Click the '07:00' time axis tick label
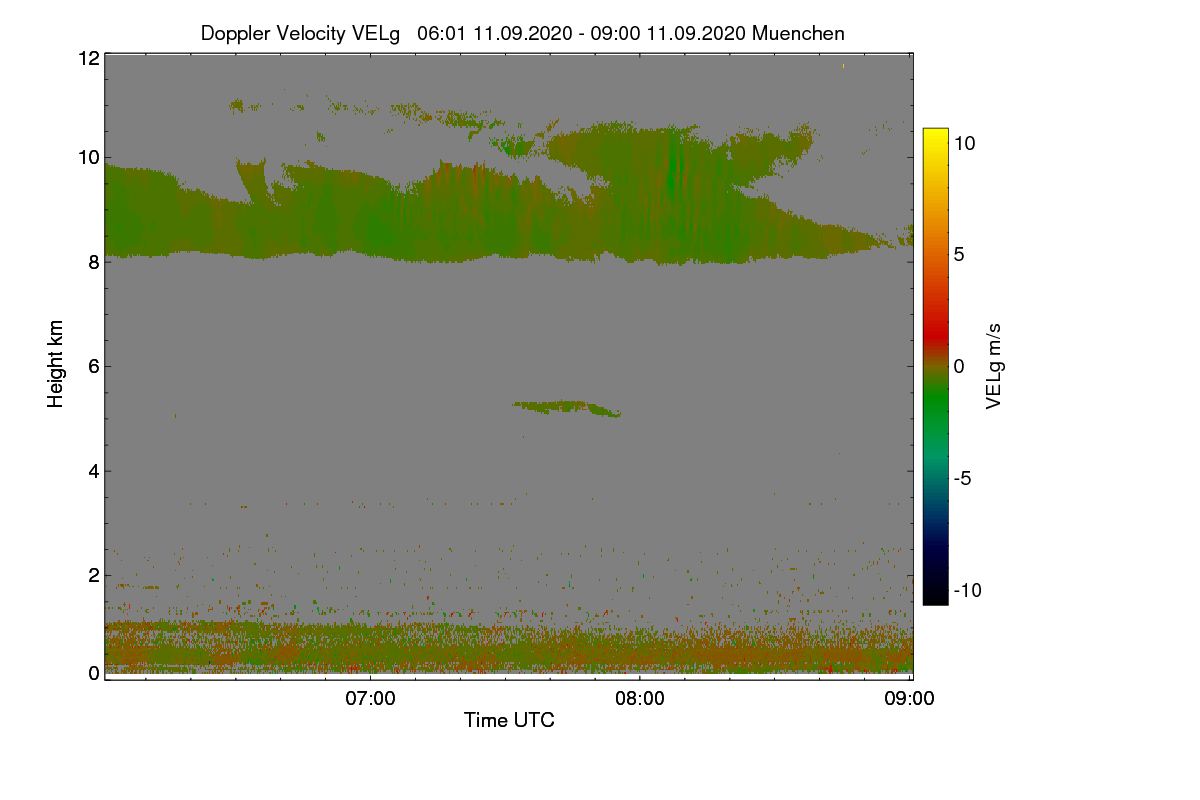 coord(371,699)
